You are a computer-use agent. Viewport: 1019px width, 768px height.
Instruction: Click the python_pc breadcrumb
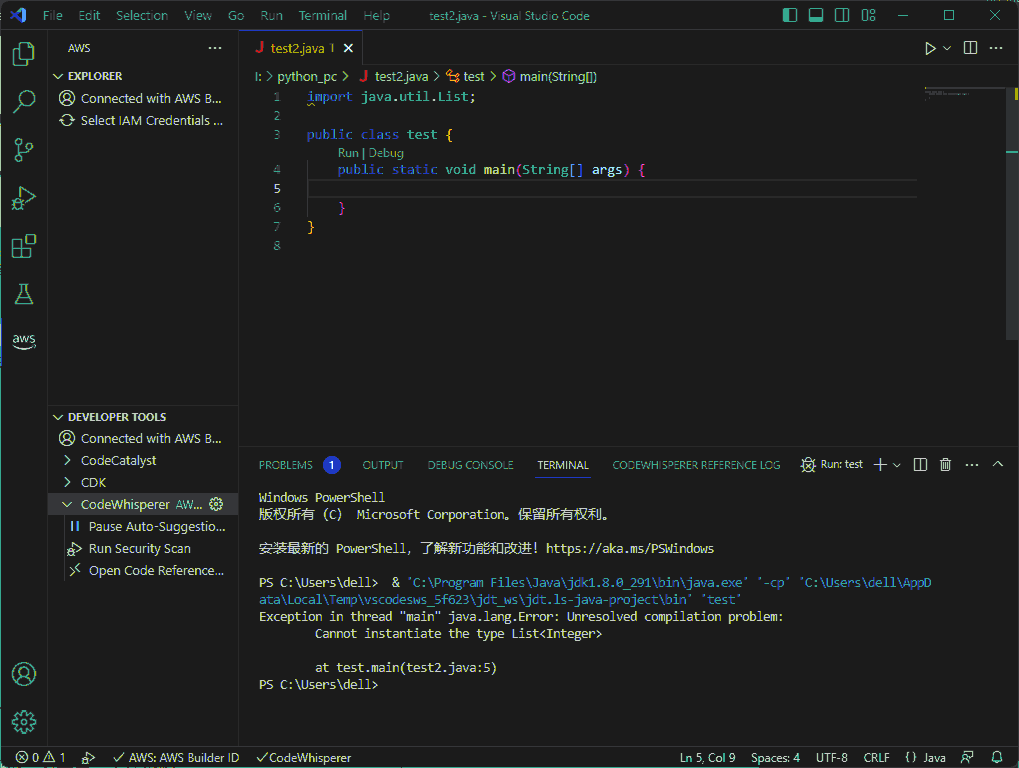(x=307, y=77)
